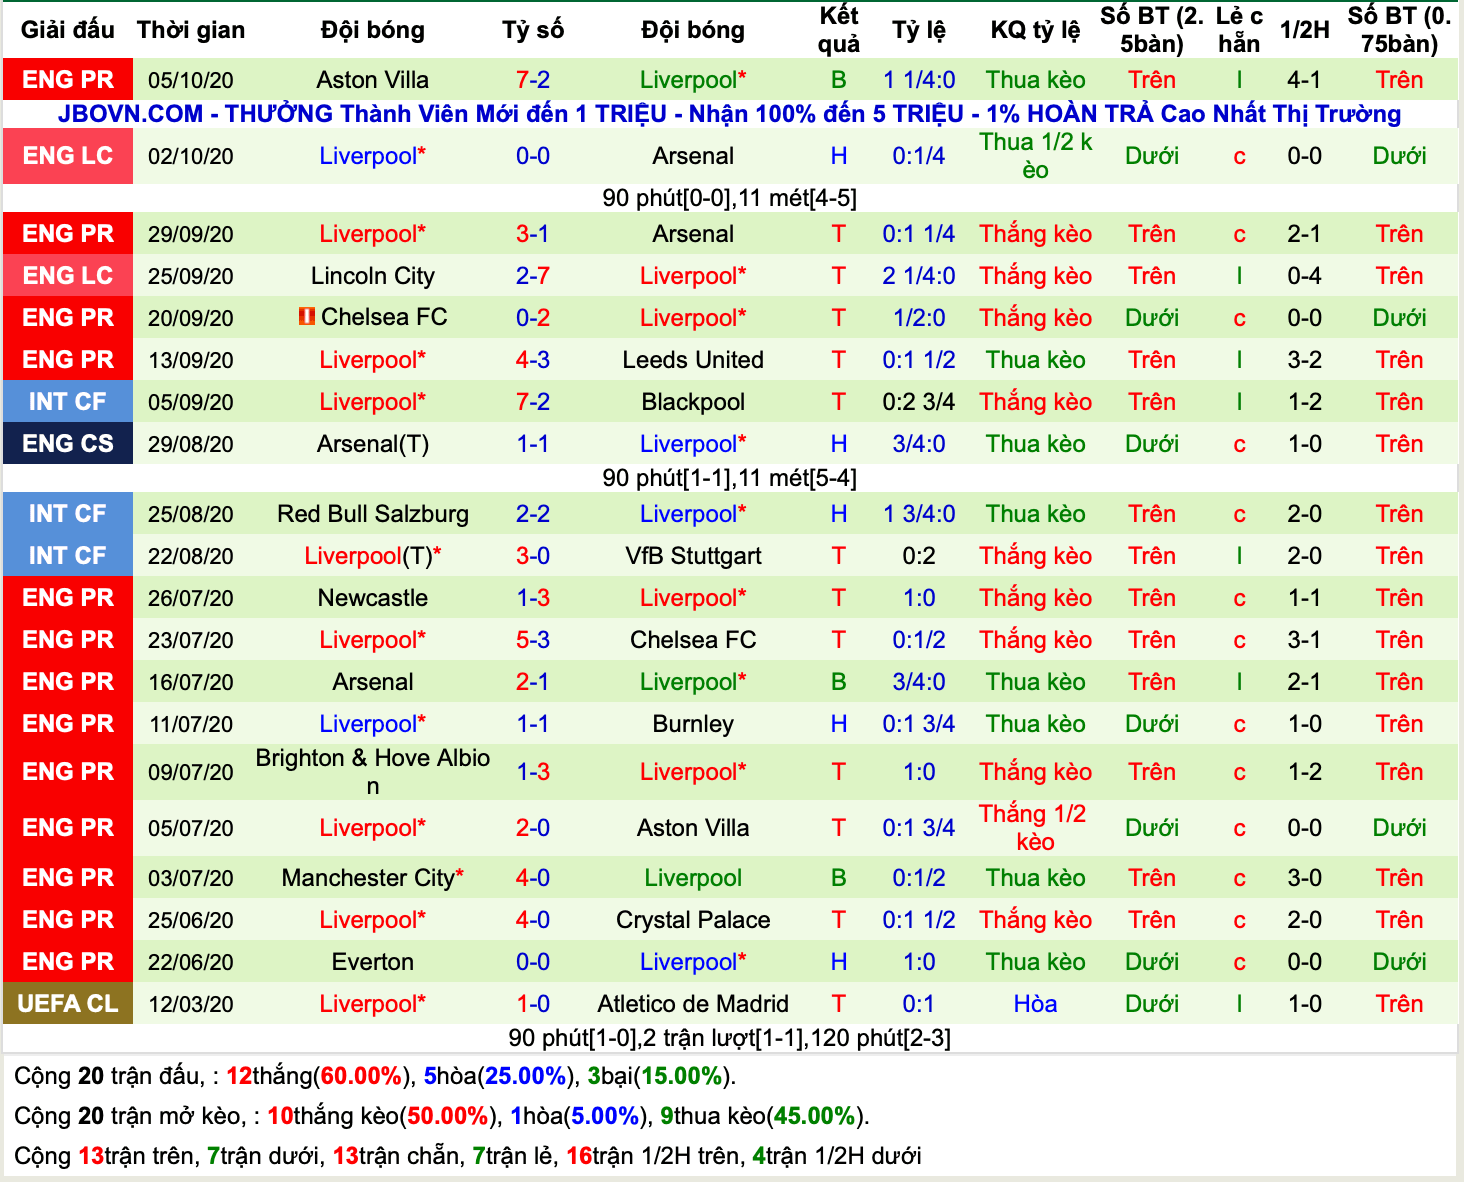Click Crystal Palace team name
The width and height of the screenshot is (1464, 1182).
[693, 920]
